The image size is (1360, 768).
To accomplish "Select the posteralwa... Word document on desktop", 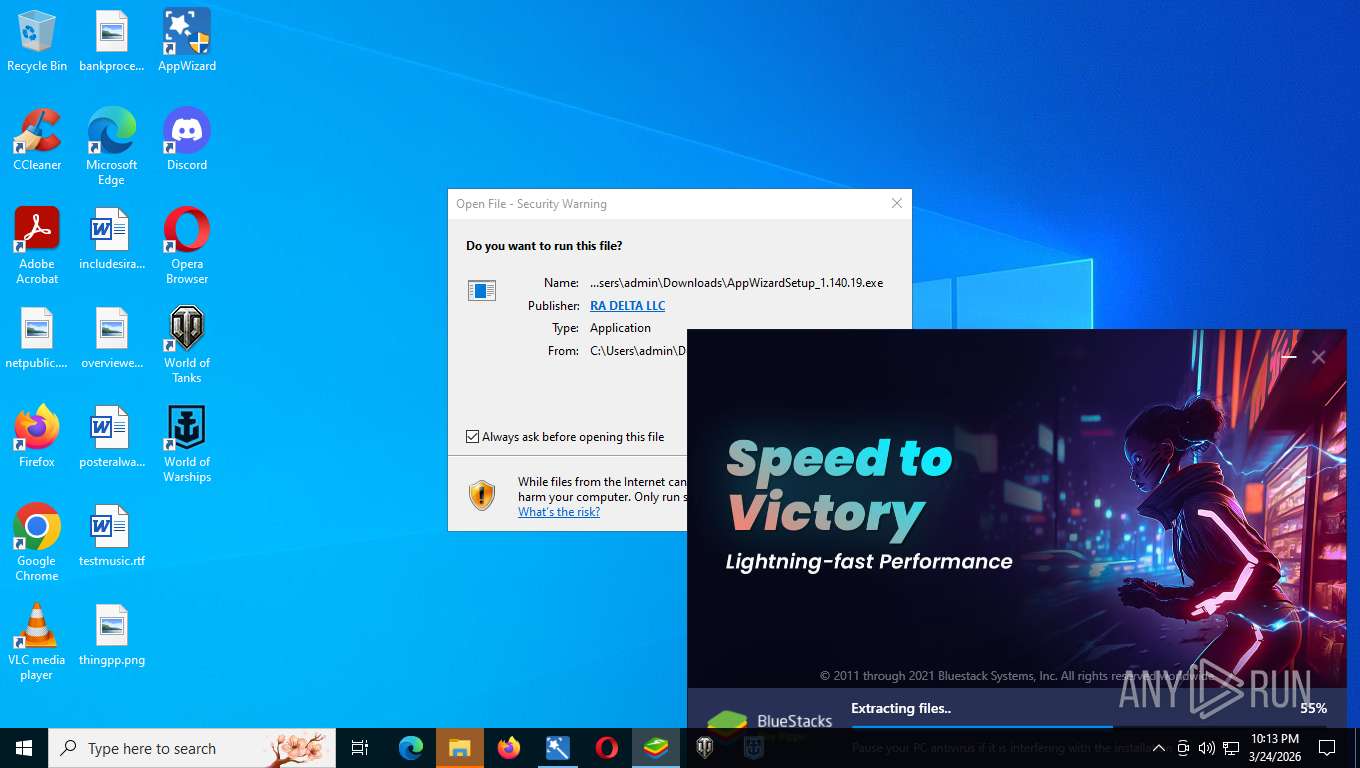I will click(x=111, y=437).
